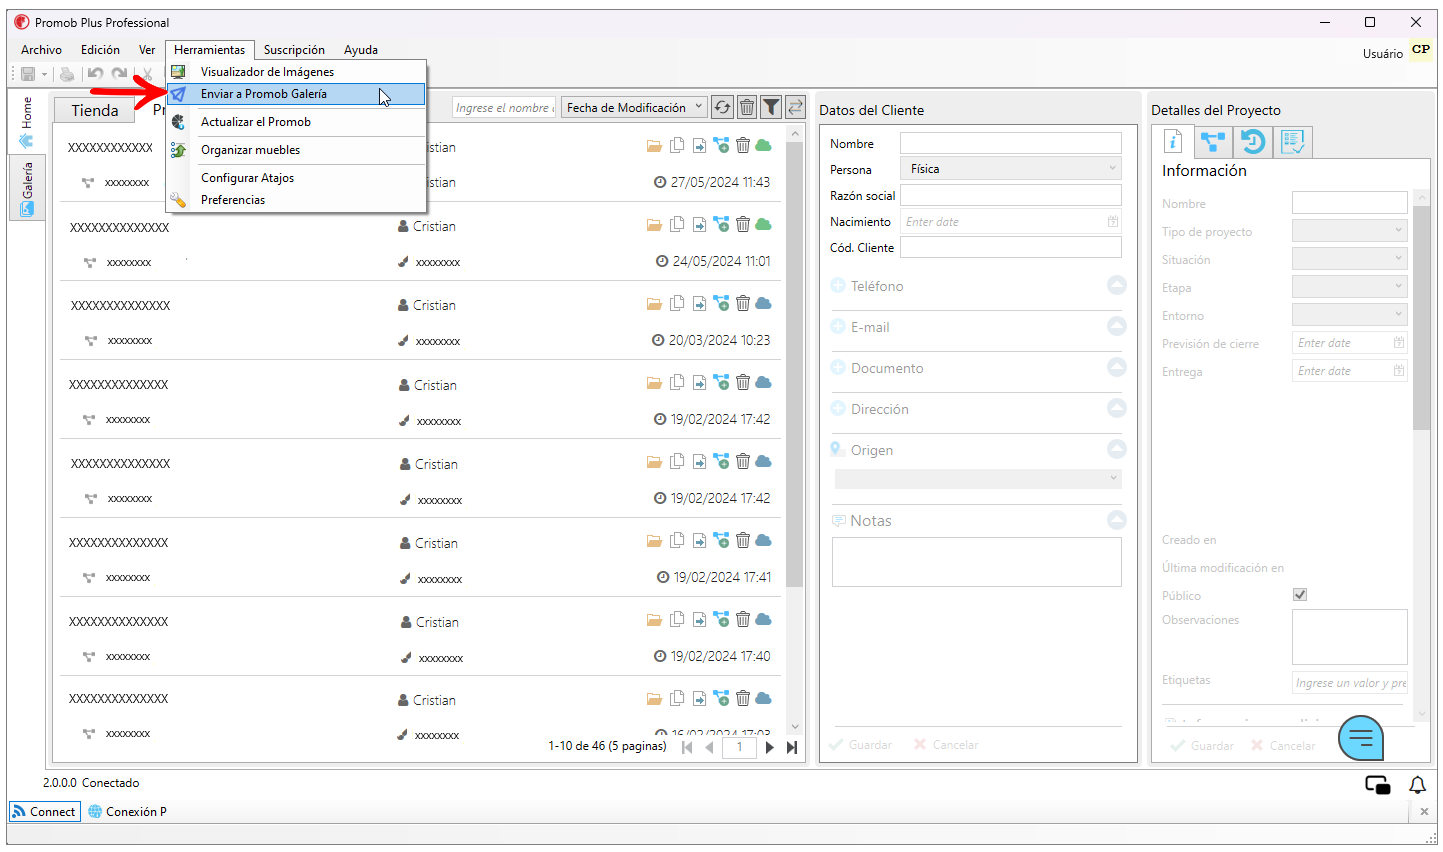The image size is (1443, 852).
Task: Click the redo toolbar icon
Action: pos(120,74)
